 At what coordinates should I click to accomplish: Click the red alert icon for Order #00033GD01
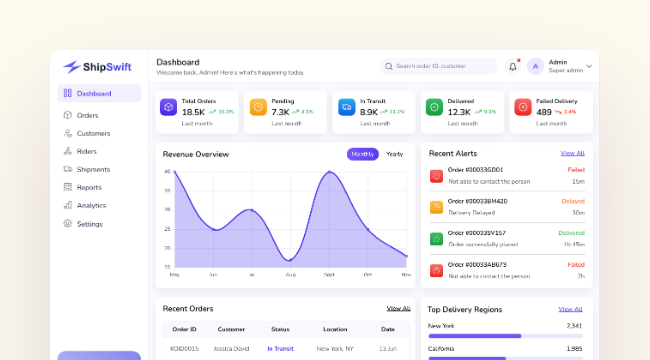436,176
